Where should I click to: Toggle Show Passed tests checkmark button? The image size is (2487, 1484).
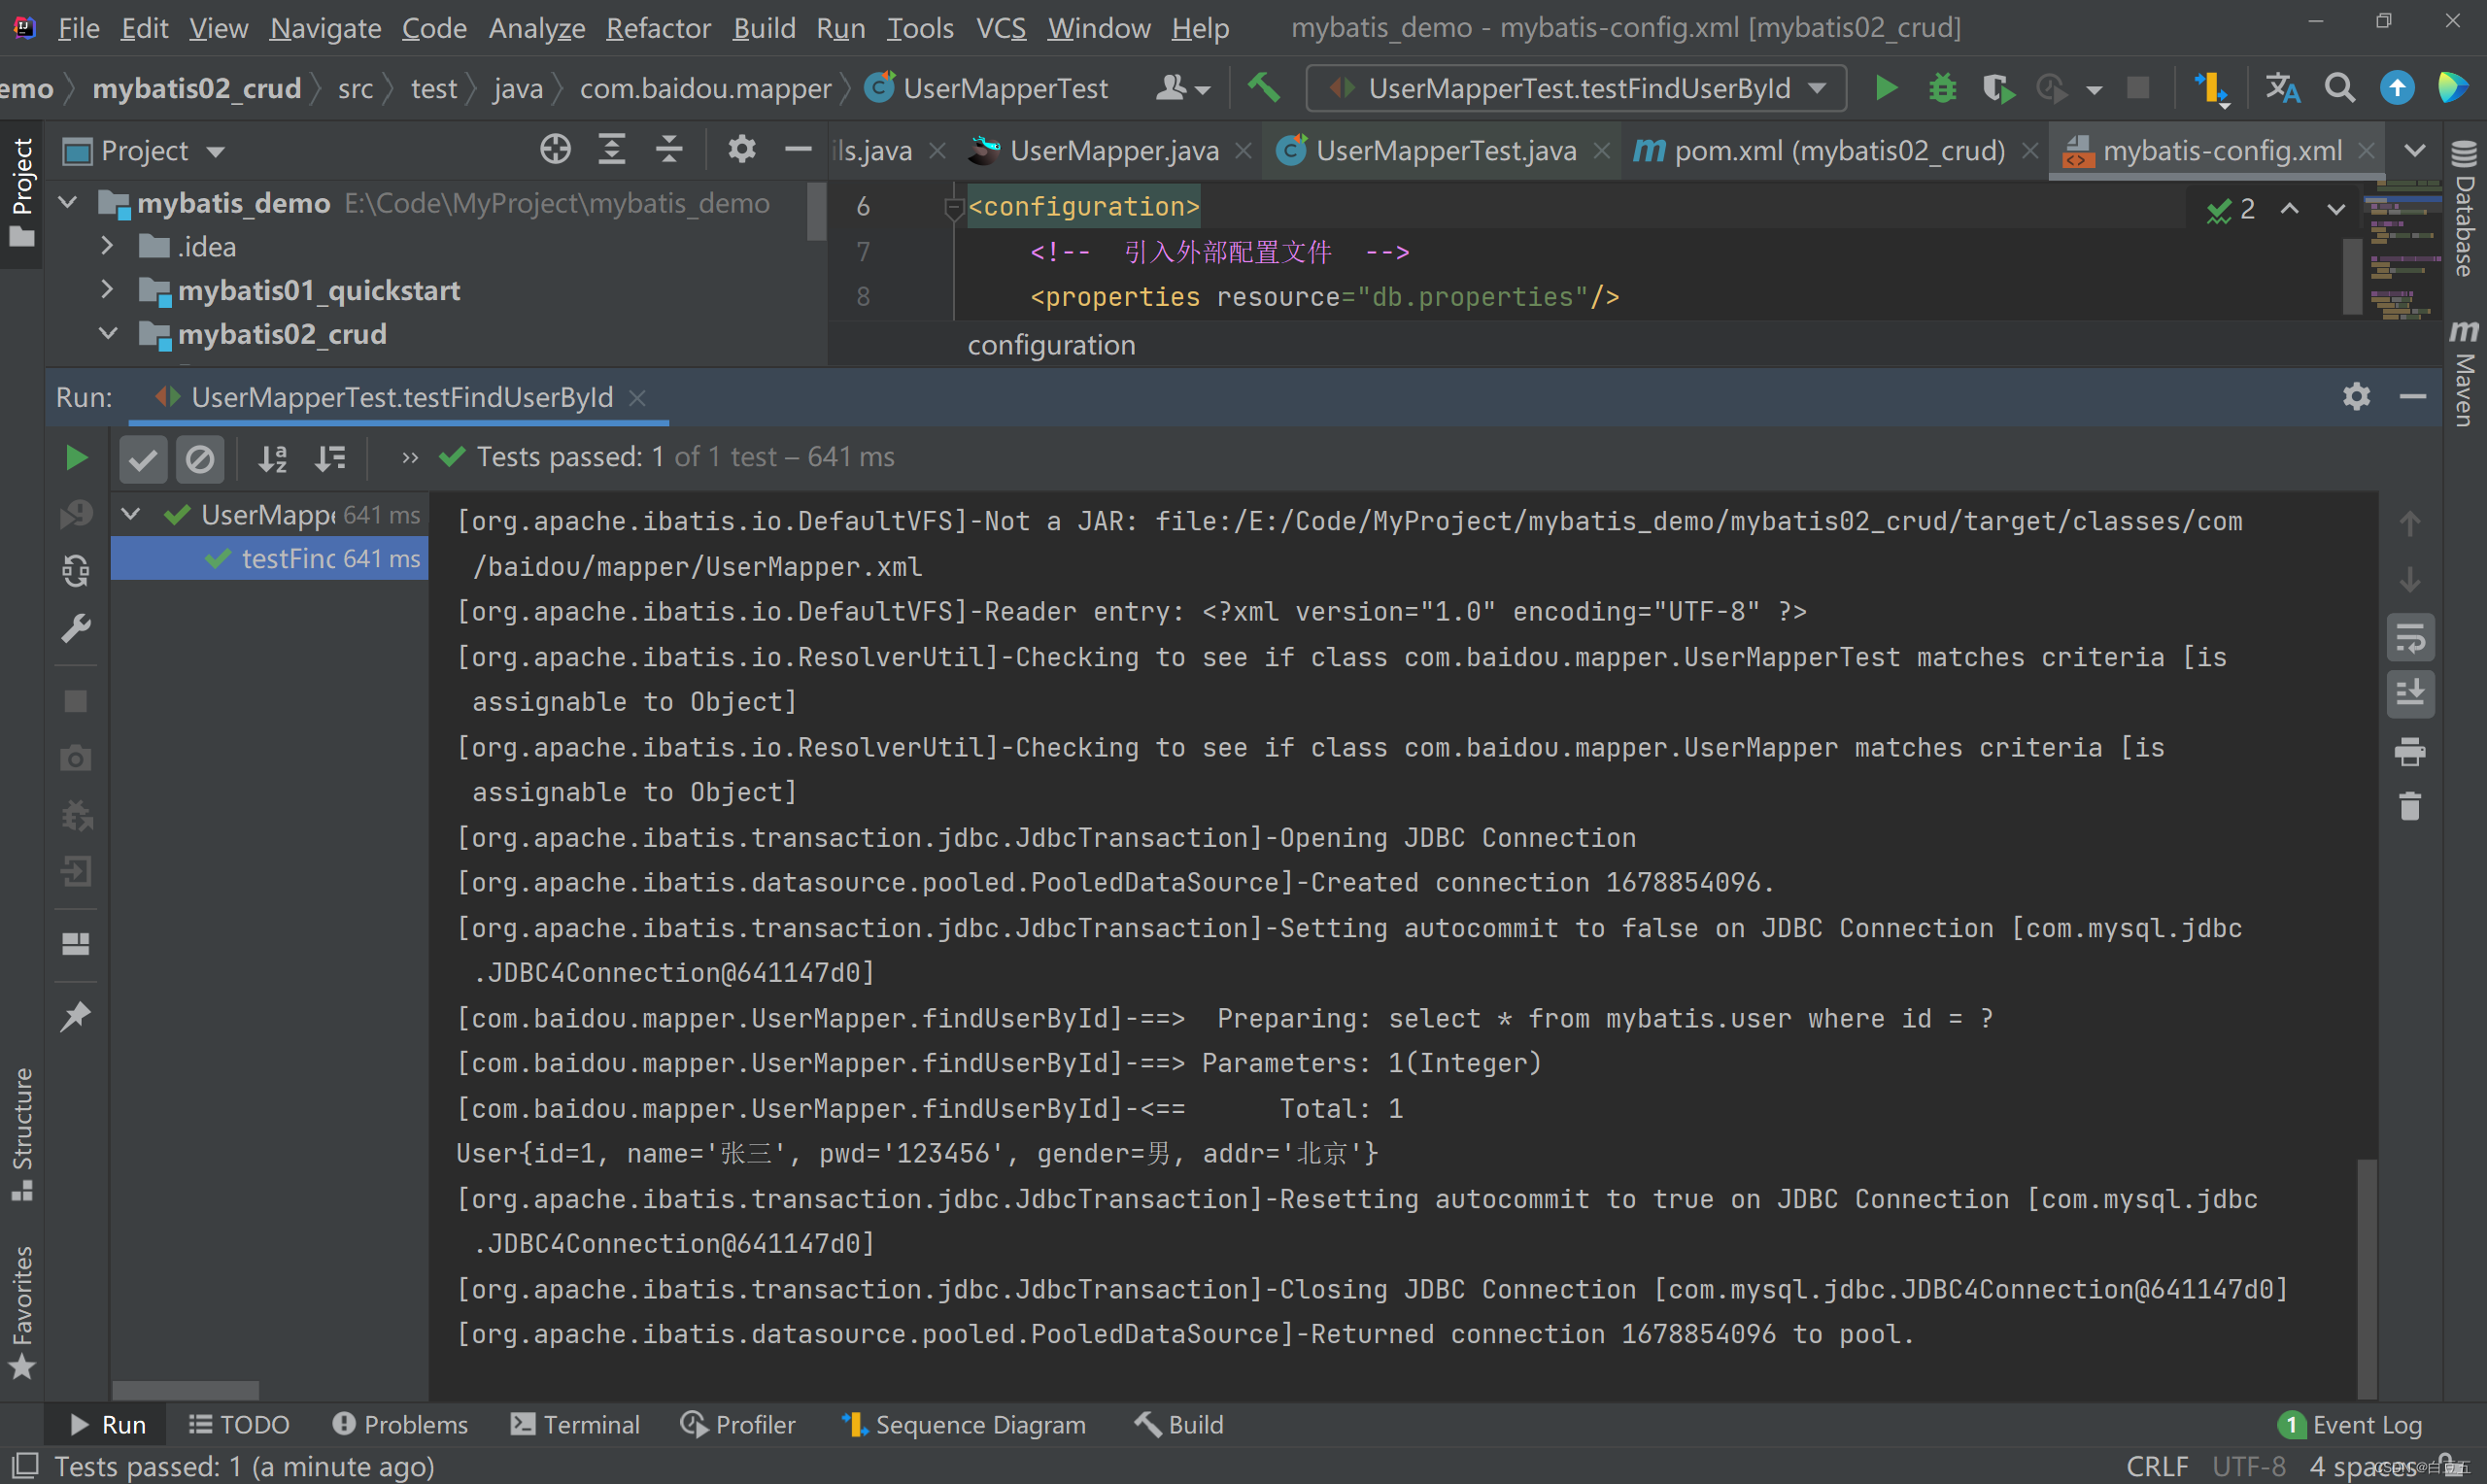[143, 459]
